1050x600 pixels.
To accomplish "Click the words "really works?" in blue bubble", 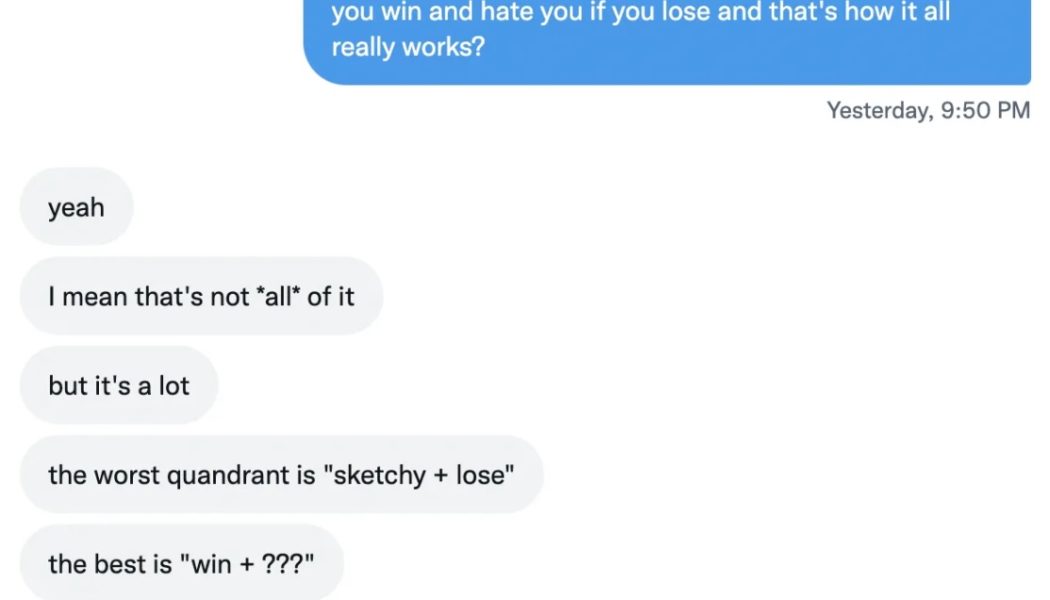I will [x=408, y=47].
